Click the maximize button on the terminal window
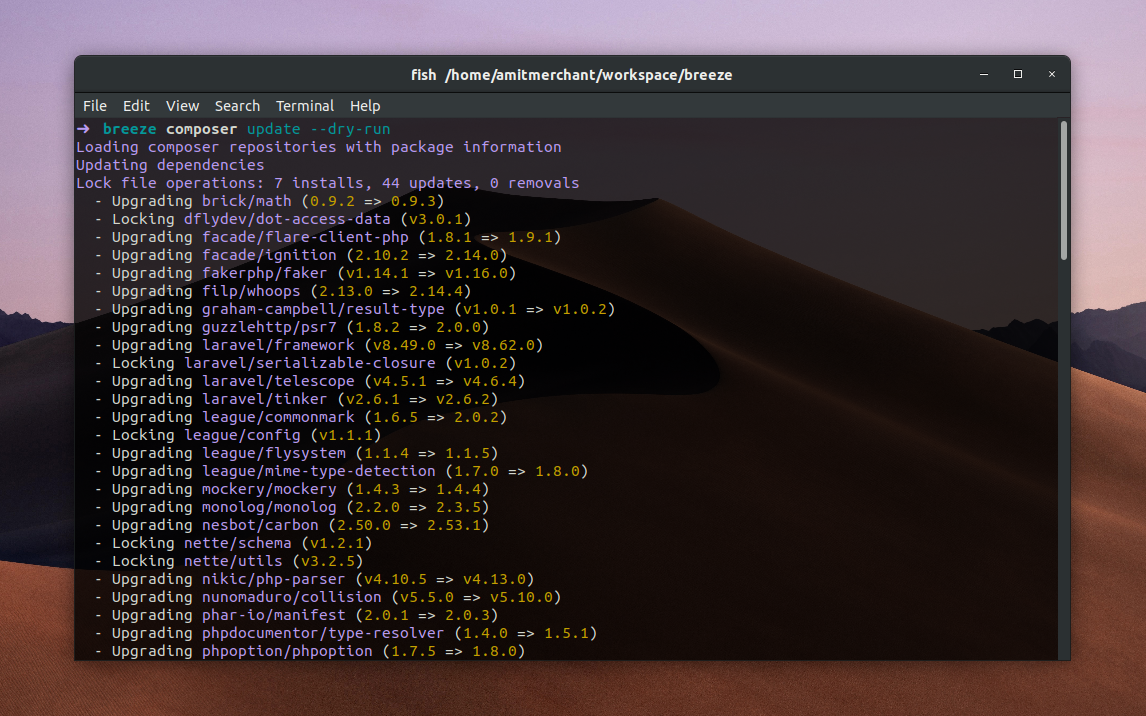Image resolution: width=1146 pixels, height=716 pixels. click(x=1017, y=74)
